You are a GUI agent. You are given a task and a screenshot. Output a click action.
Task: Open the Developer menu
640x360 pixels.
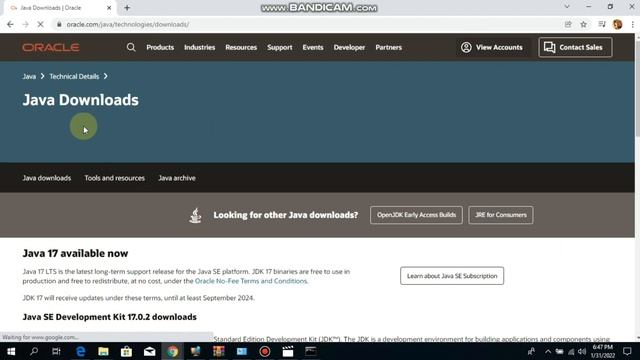point(349,47)
